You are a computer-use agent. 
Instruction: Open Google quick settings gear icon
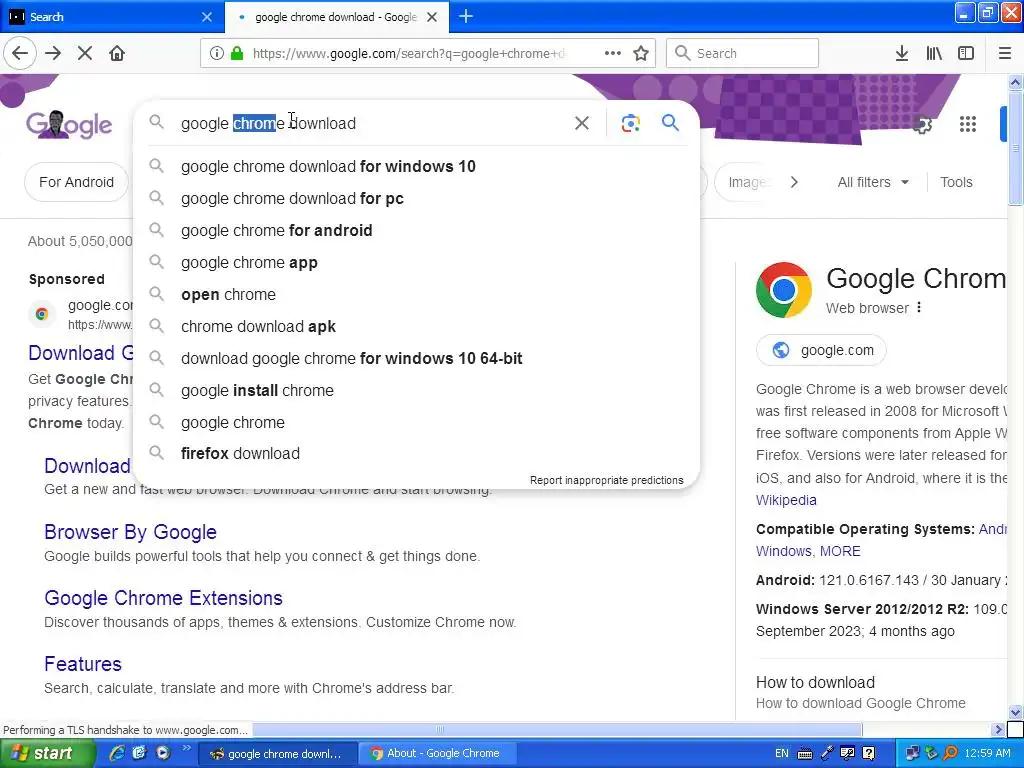tap(922, 124)
